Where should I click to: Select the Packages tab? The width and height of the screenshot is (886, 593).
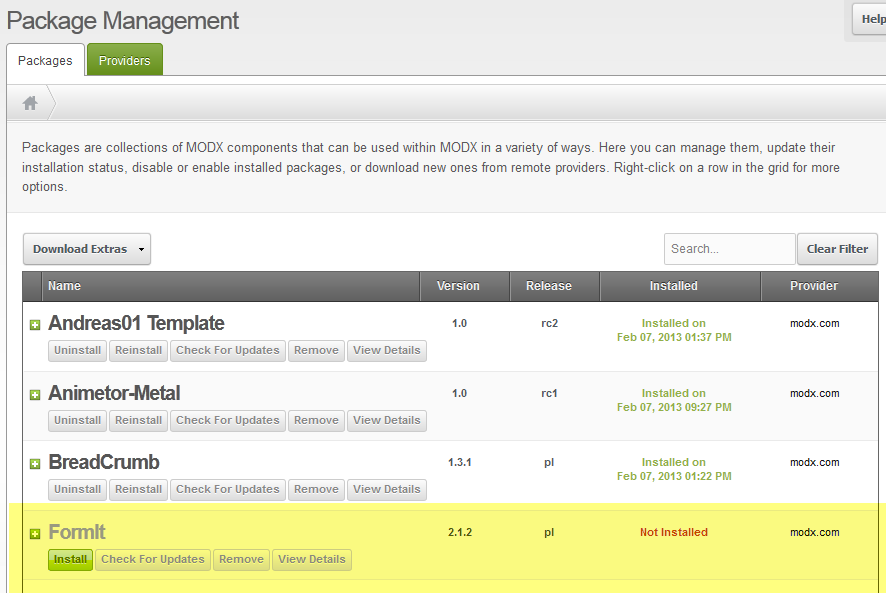[45, 60]
